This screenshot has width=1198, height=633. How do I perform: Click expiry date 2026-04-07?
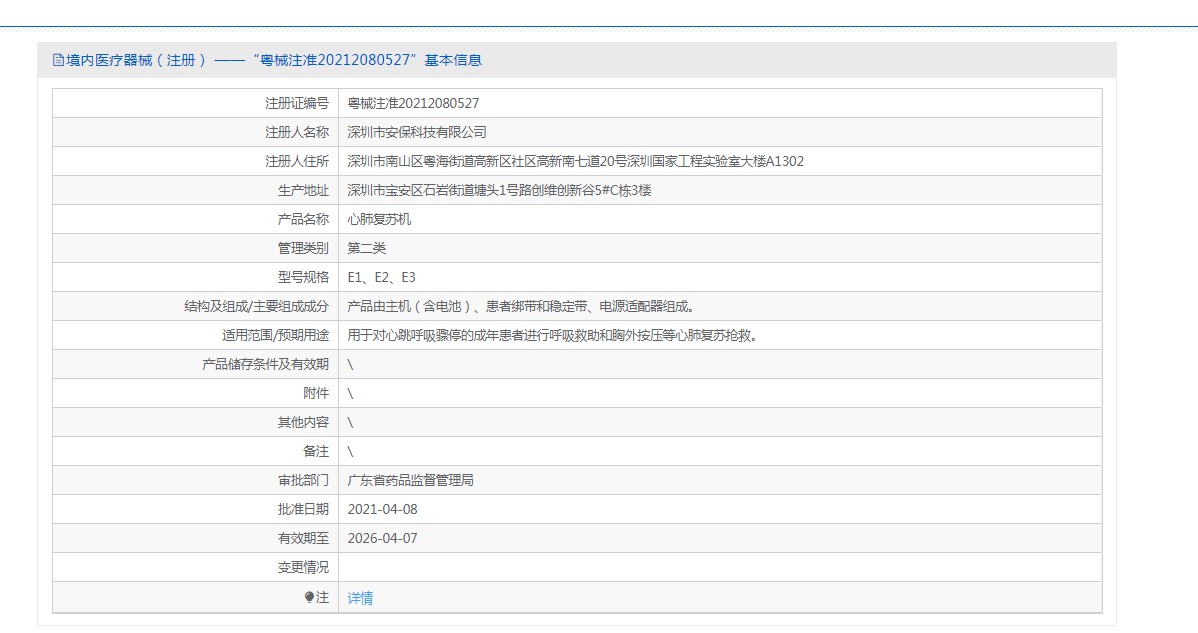[x=382, y=538]
